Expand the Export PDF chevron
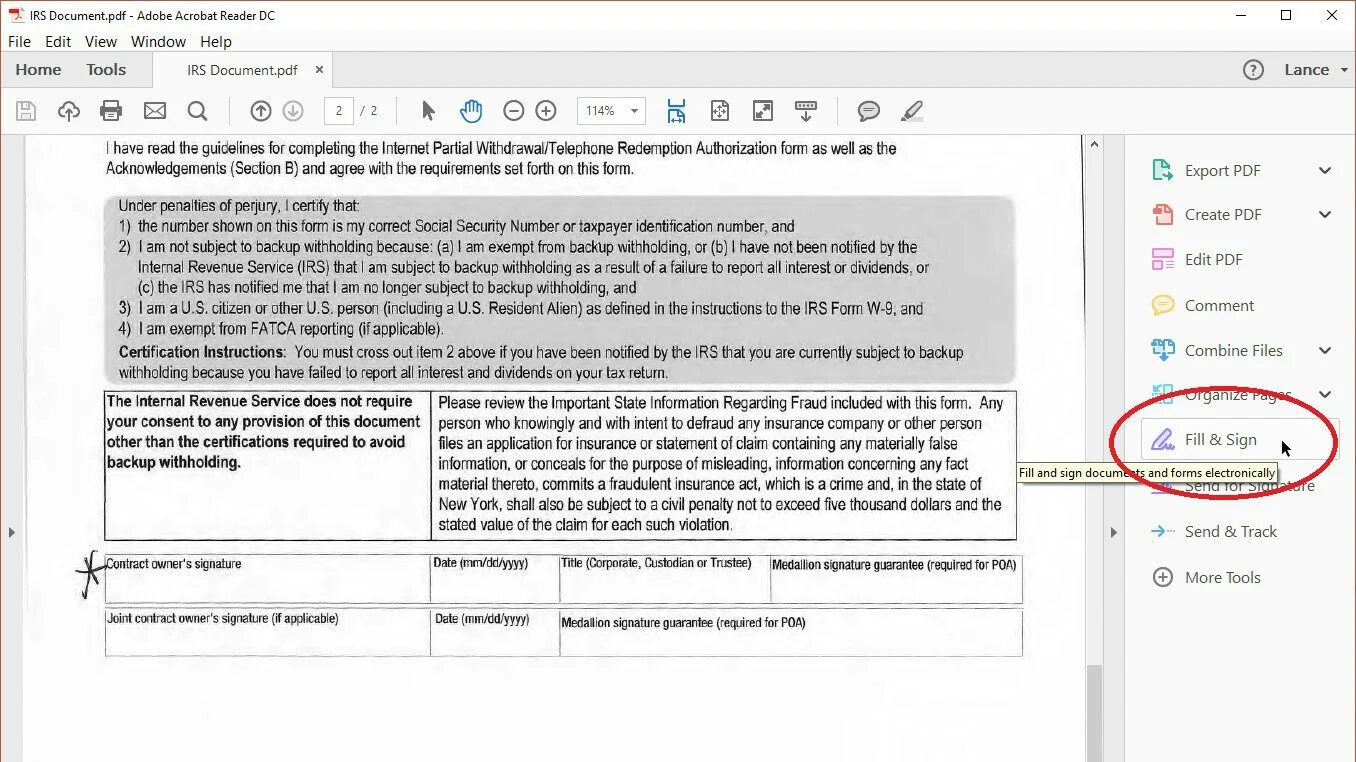Screen dimensions: 1356x762 (x=1325, y=171)
